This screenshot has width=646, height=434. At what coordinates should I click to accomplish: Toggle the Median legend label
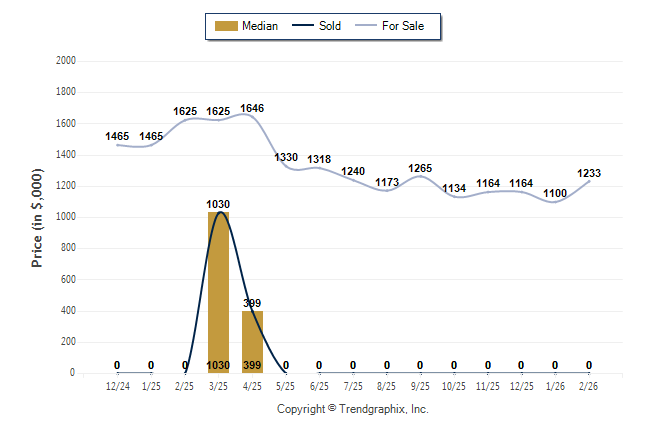coord(260,26)
